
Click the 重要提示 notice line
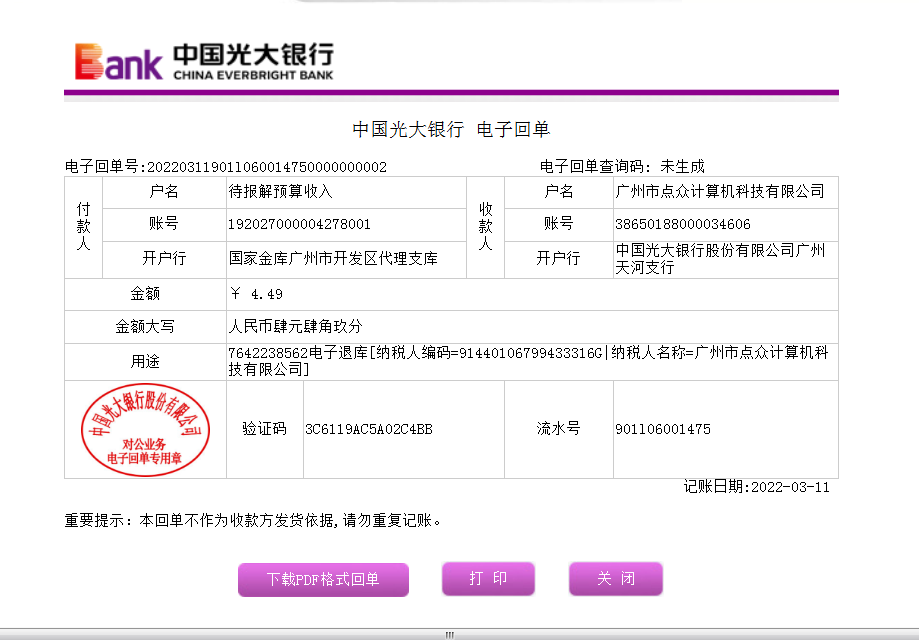253,520
